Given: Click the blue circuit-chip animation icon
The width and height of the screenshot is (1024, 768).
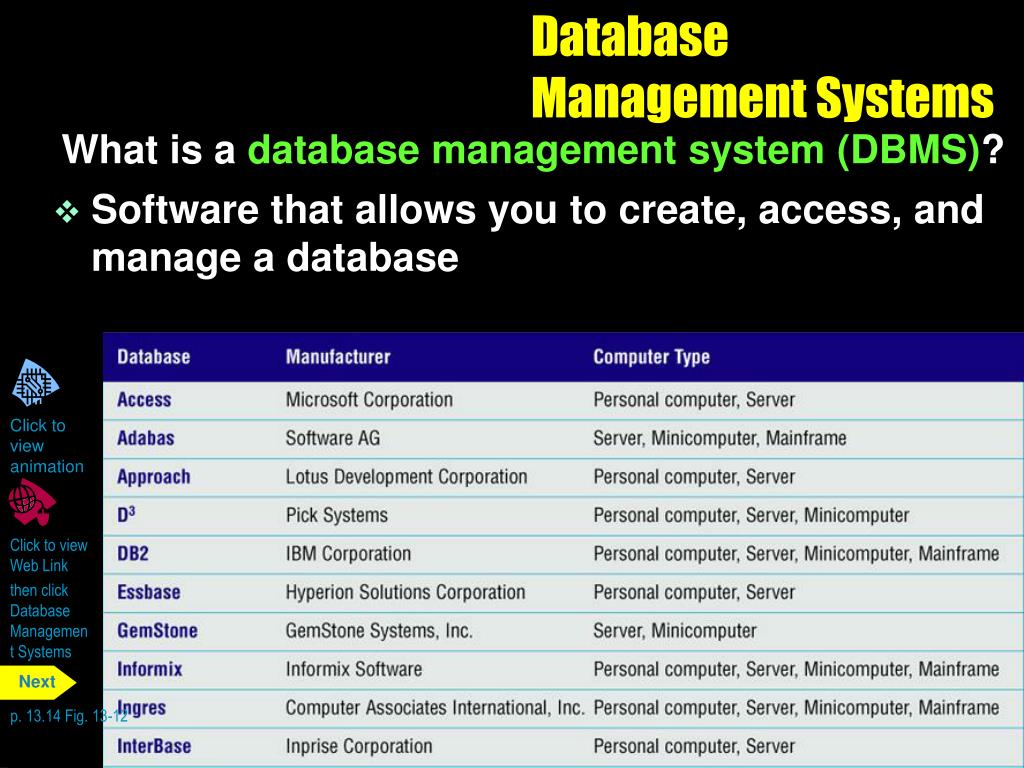Looking at the screenshot, I should (x=35, y=383).
